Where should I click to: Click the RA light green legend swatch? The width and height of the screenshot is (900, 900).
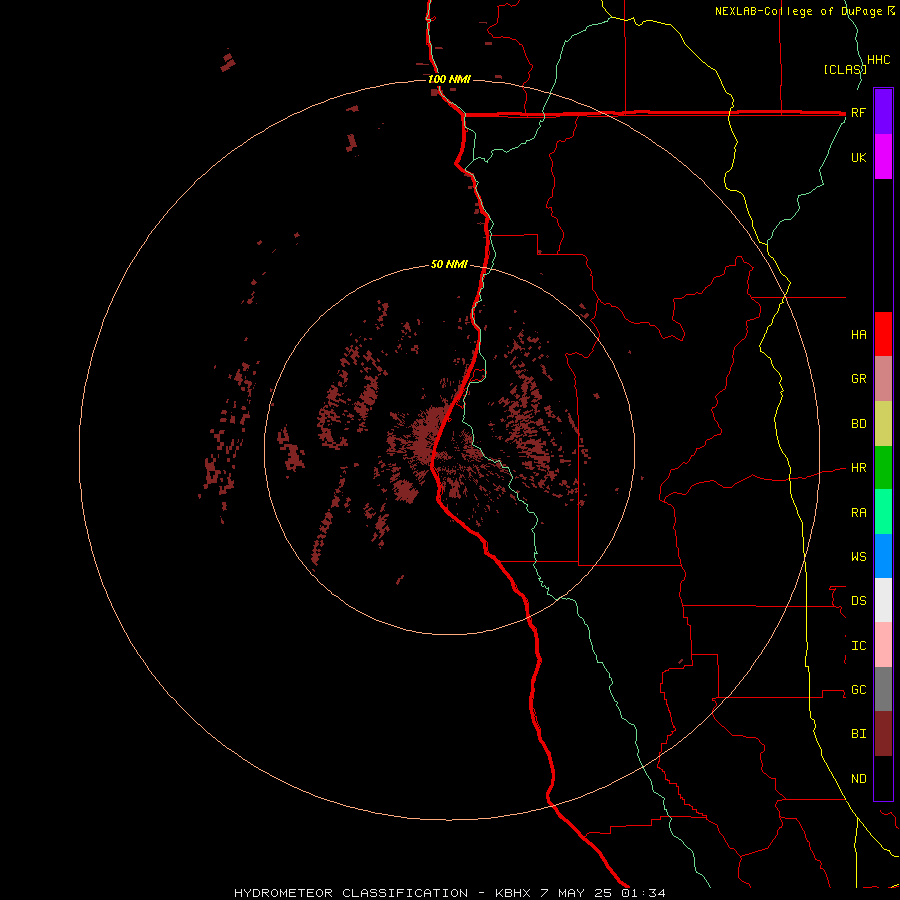883,512
